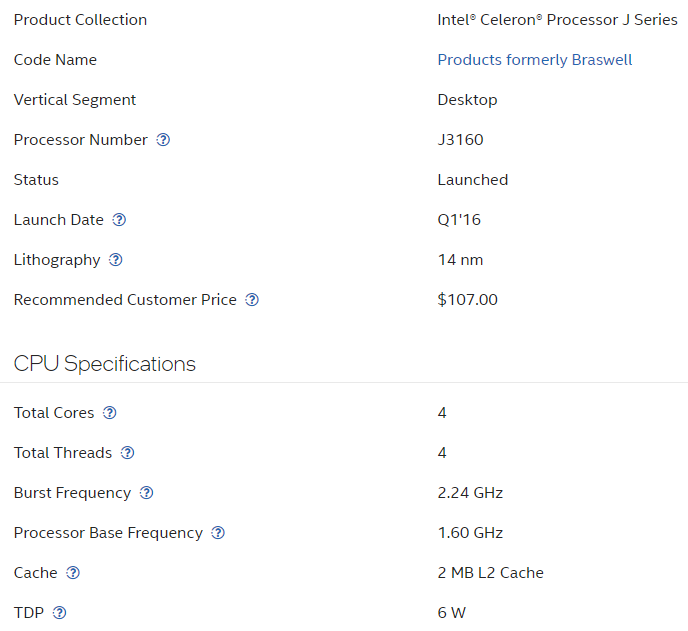Click the 2 MB L2 Cache value
This screenshot has width=688, height=631.
click(490, 573)
